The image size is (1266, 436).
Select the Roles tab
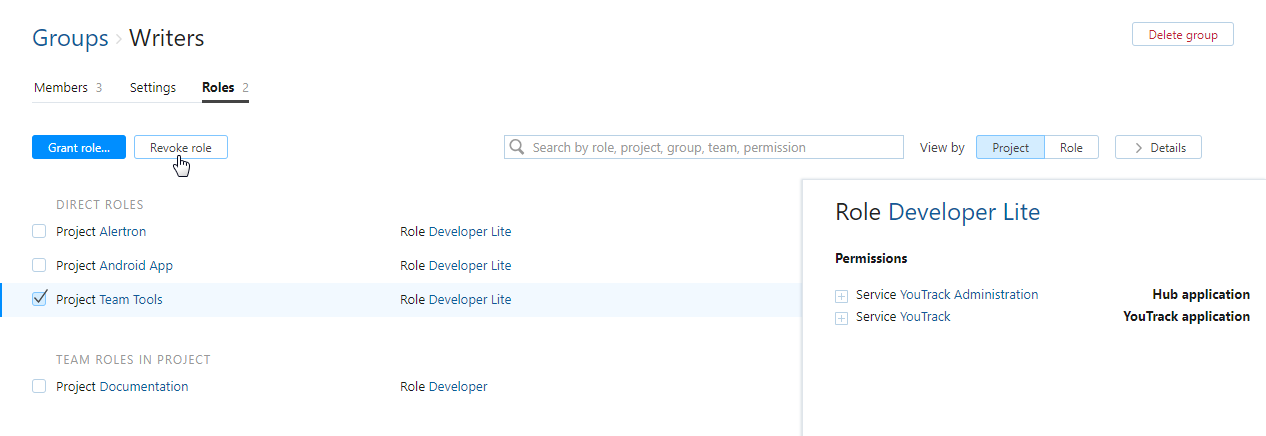coord(224,88)
